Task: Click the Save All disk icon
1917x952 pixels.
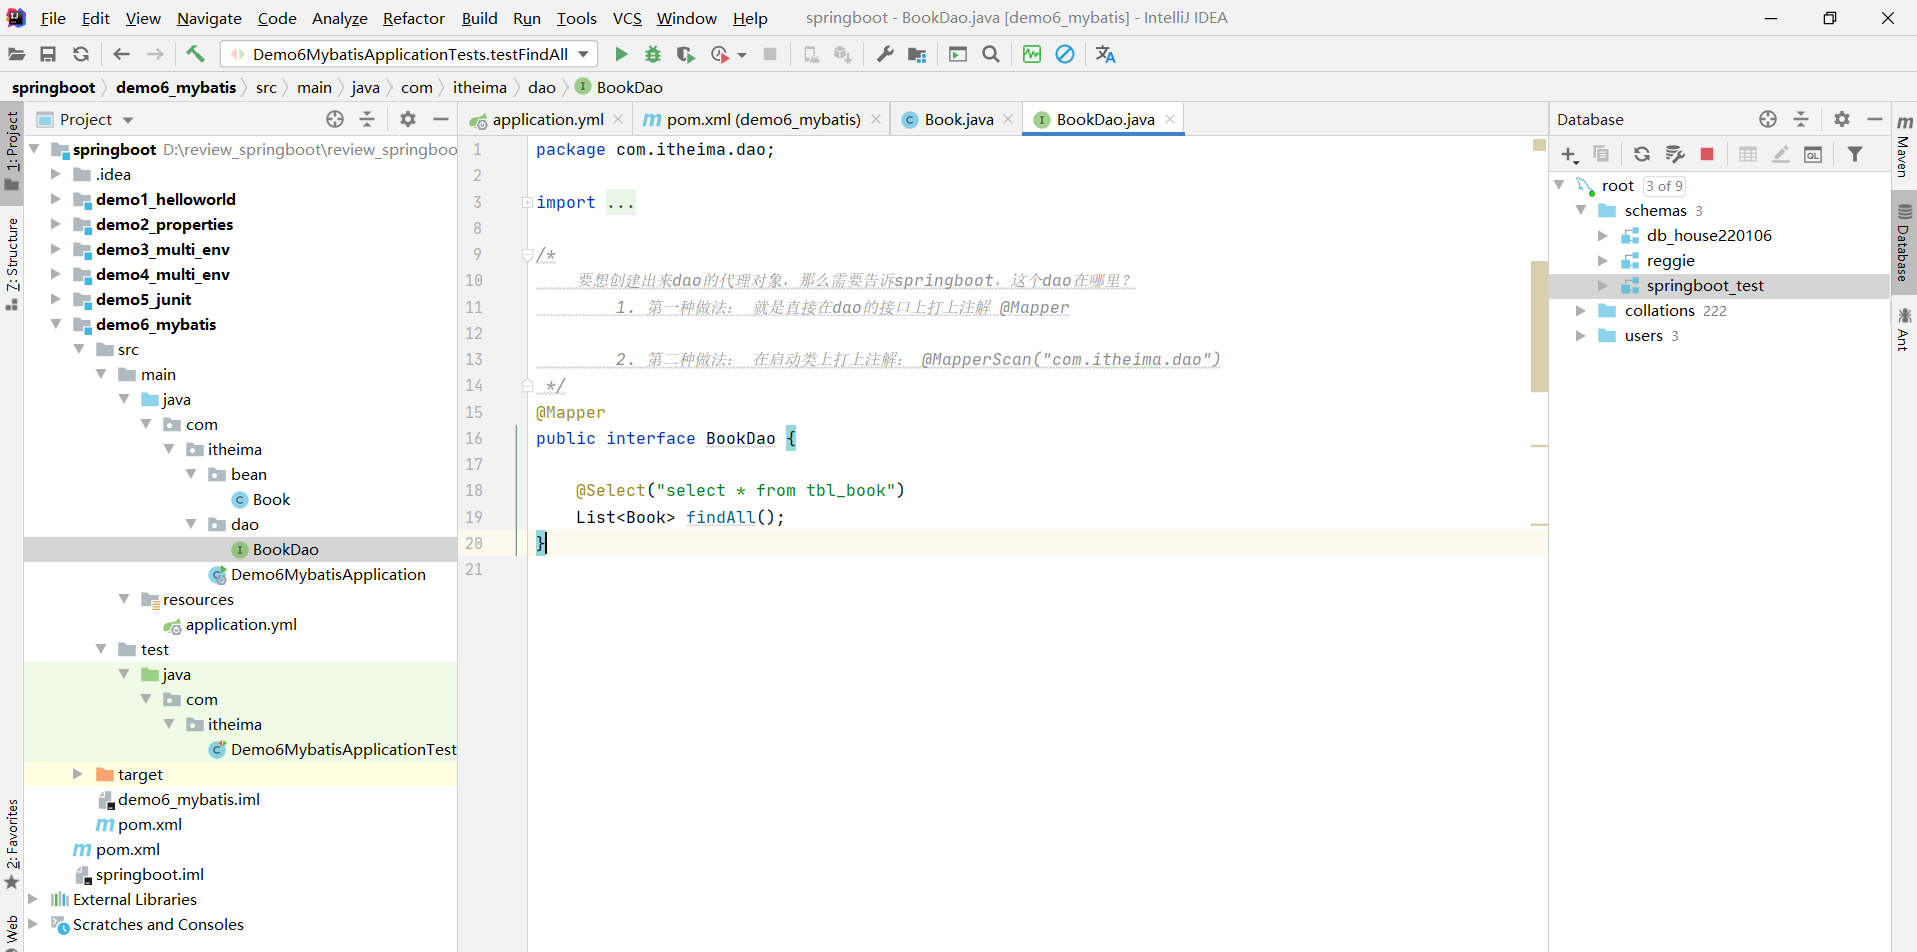Action: coord(48,54)
